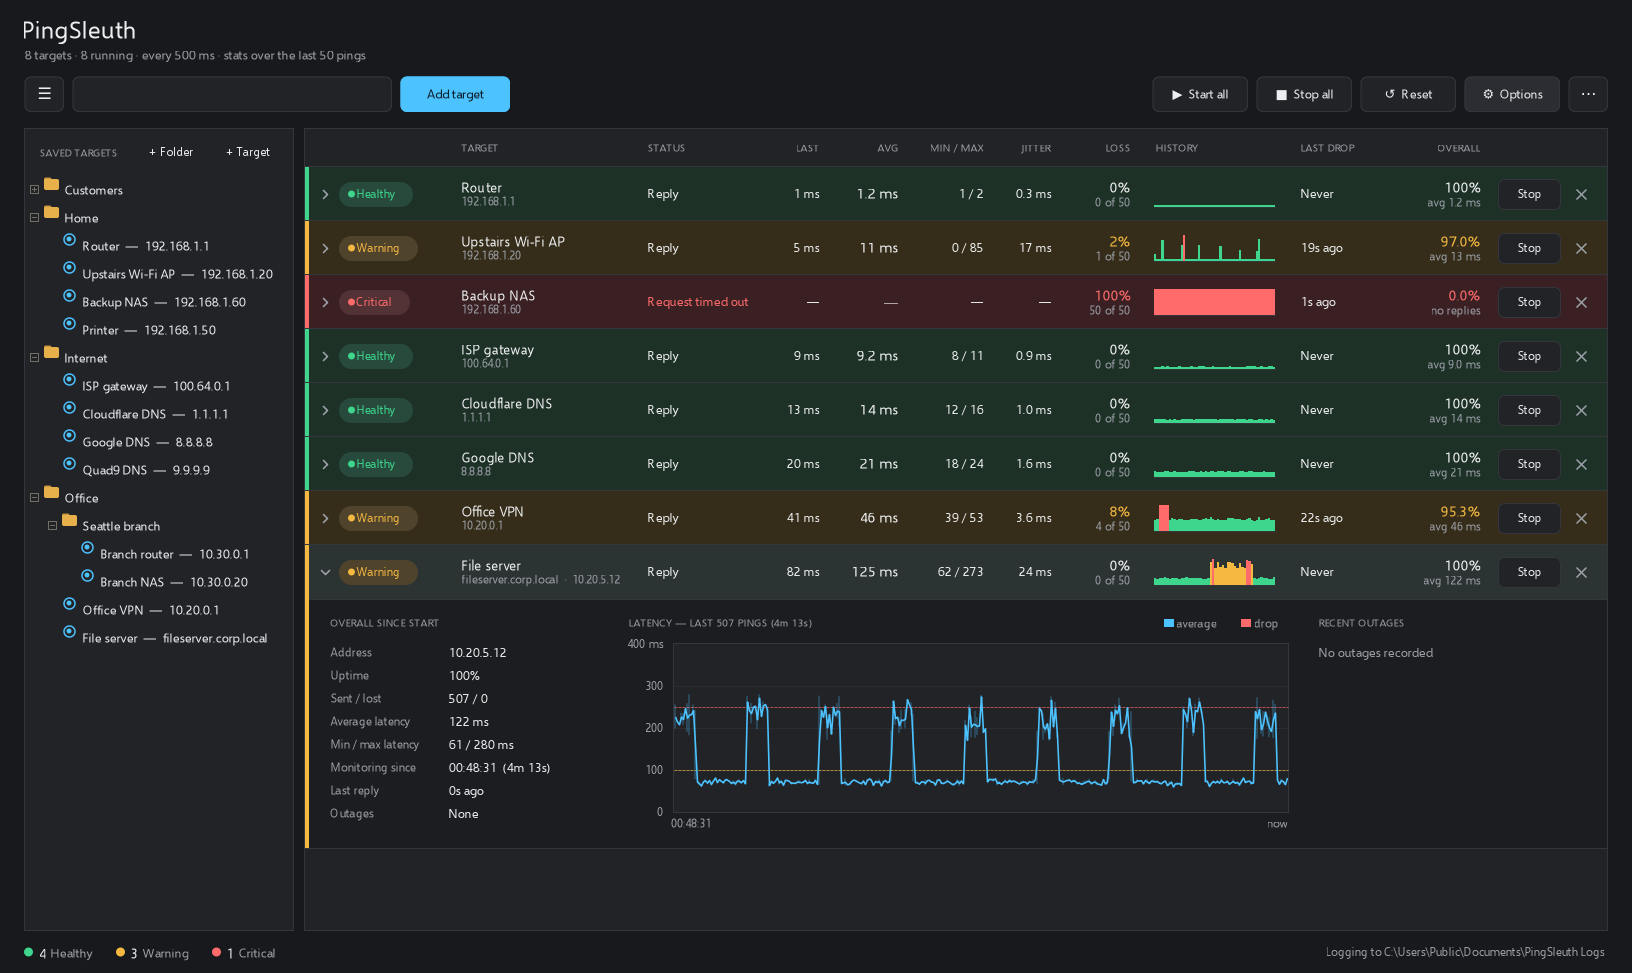This screenshot has width=1632, height=973.
Task: Collapse the File server row details
Action: click(x=325, y=572)
